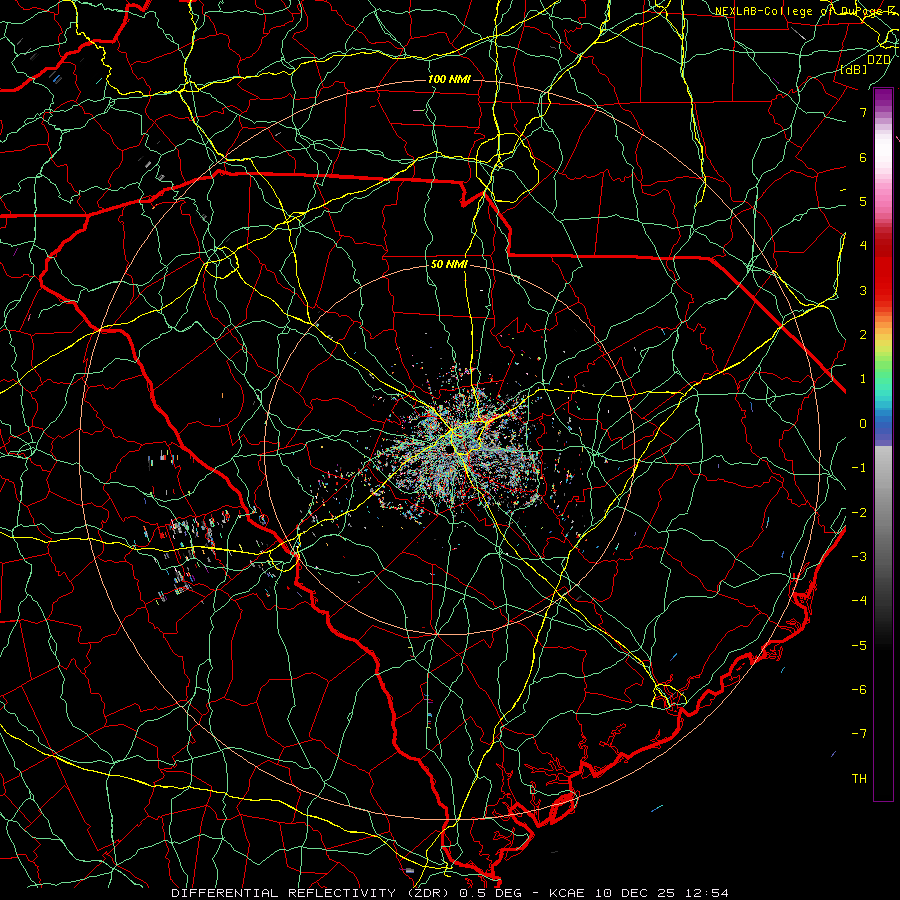Click the 5 value on the color scale
Image resolution: width=900 pixels, height=900 pixels.
pyautogui.click(x=863, y=201)
